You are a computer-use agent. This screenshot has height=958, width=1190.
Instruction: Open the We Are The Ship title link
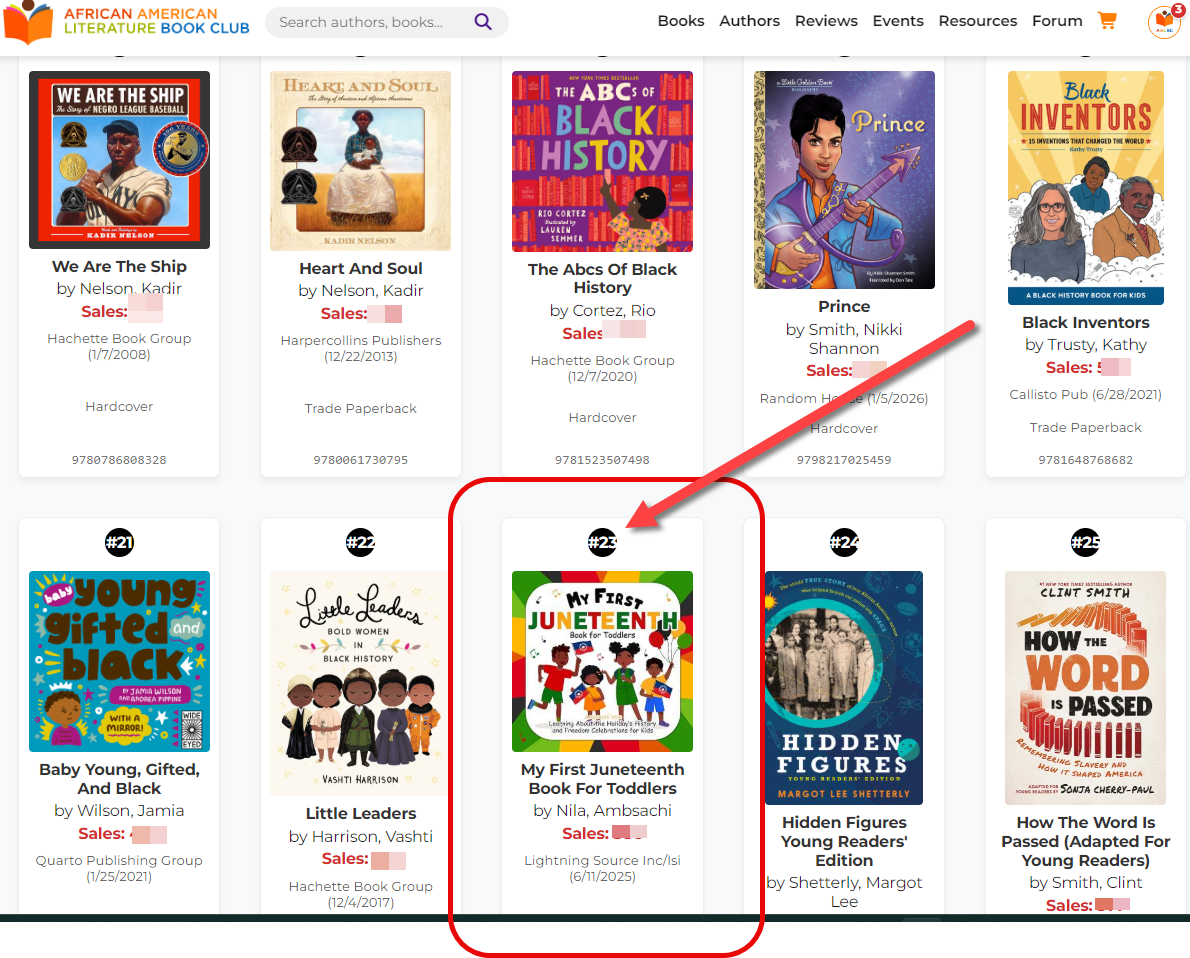point(119,266)
